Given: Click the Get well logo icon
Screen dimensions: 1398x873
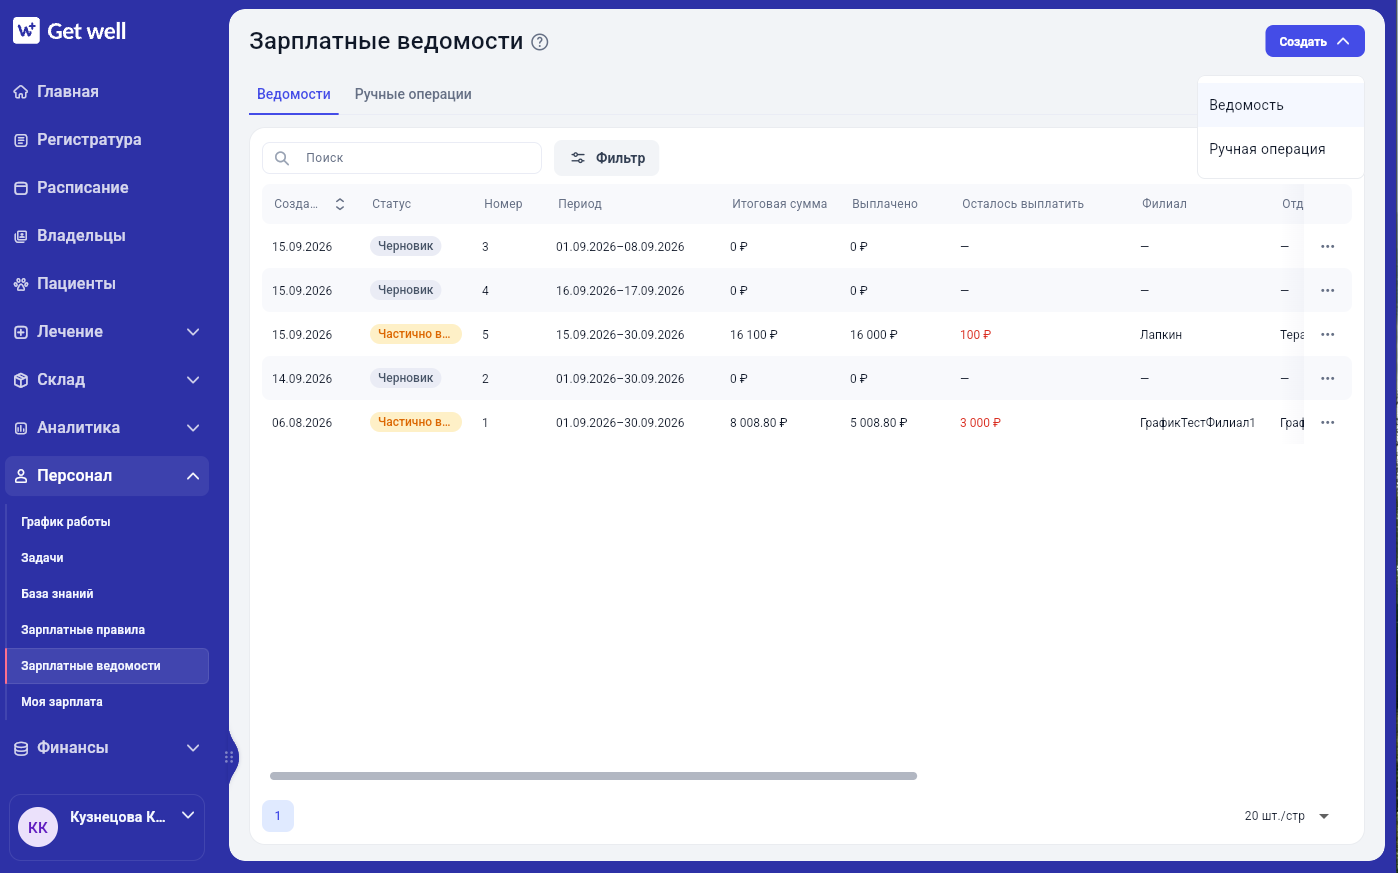Looking at the screenshot, I should coord(26,31).
